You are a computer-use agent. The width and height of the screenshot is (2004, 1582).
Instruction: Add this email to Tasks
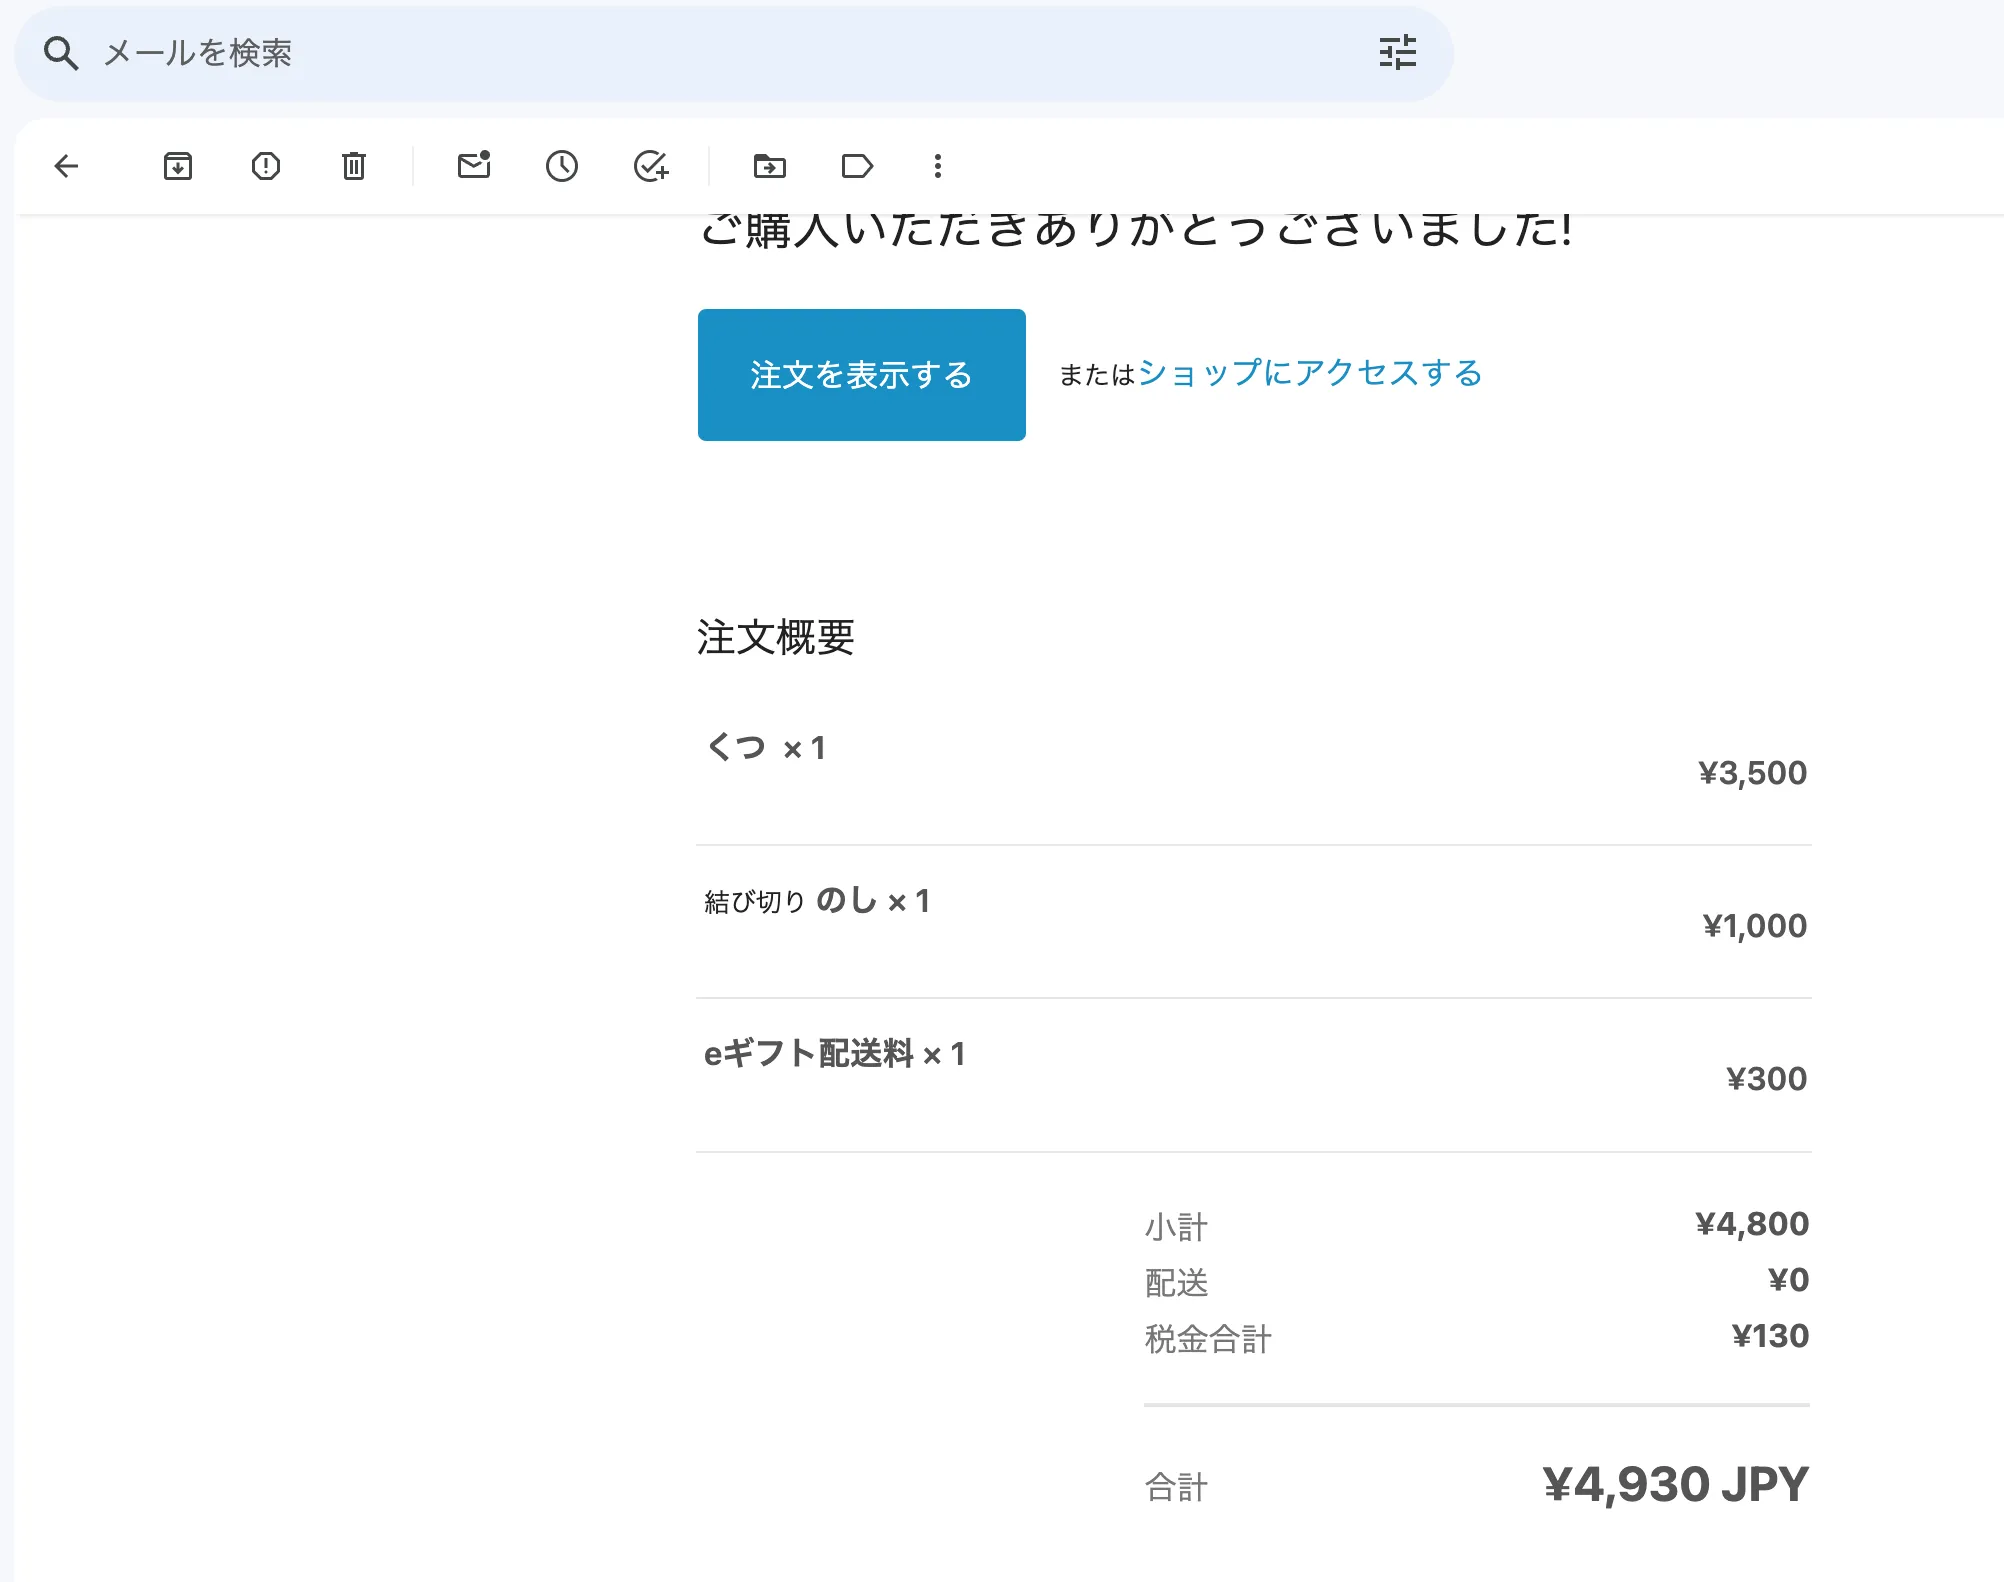651,166
